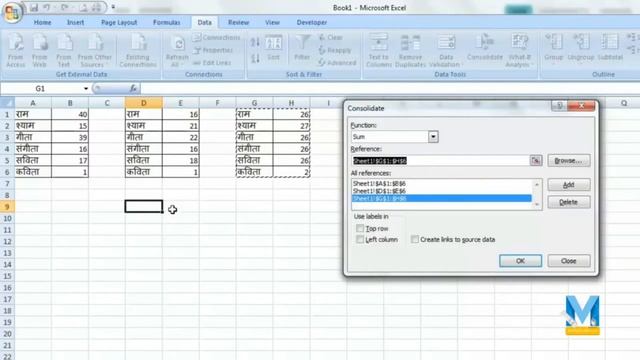Open the Home ribbon tab

pos(42,22)
